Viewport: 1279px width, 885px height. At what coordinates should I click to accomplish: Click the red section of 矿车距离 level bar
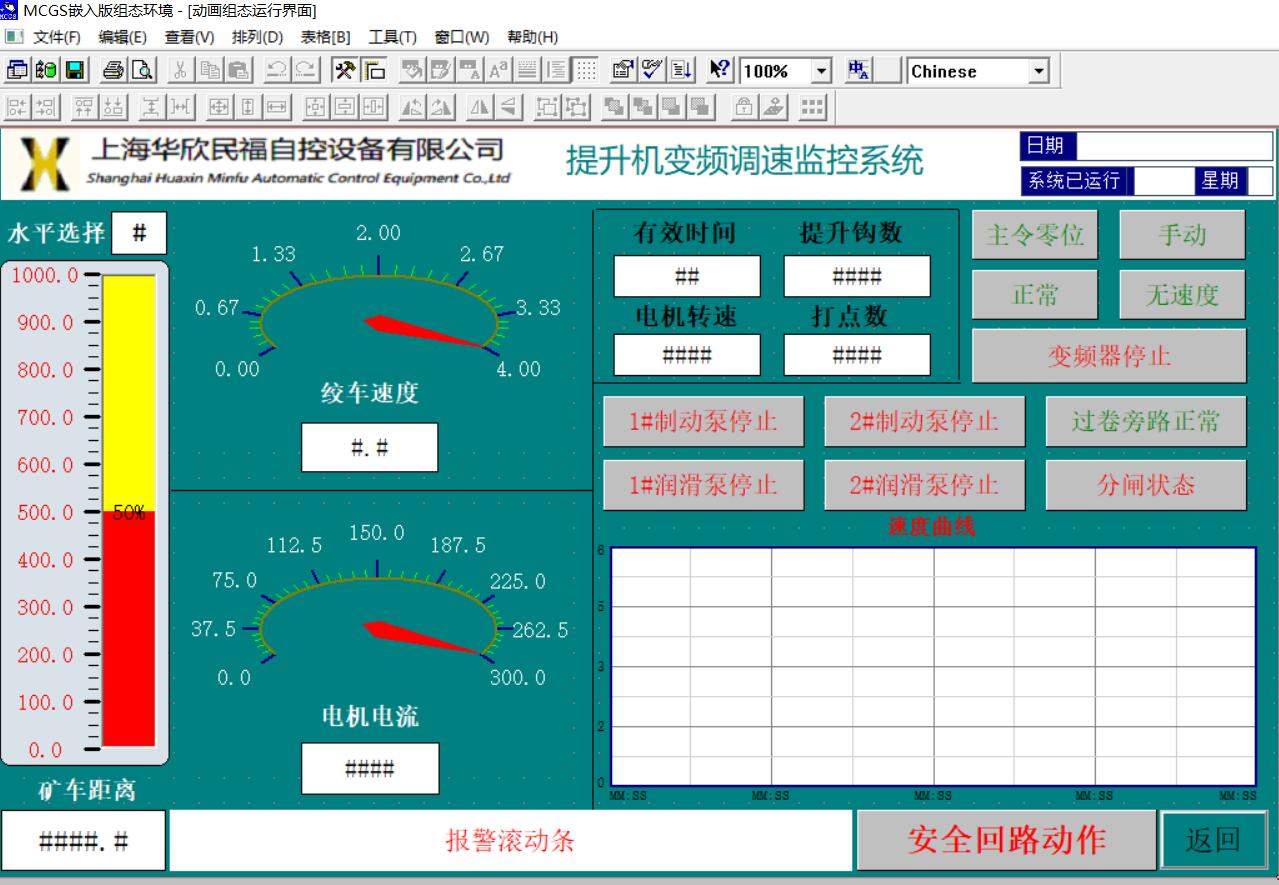(129, 630)
